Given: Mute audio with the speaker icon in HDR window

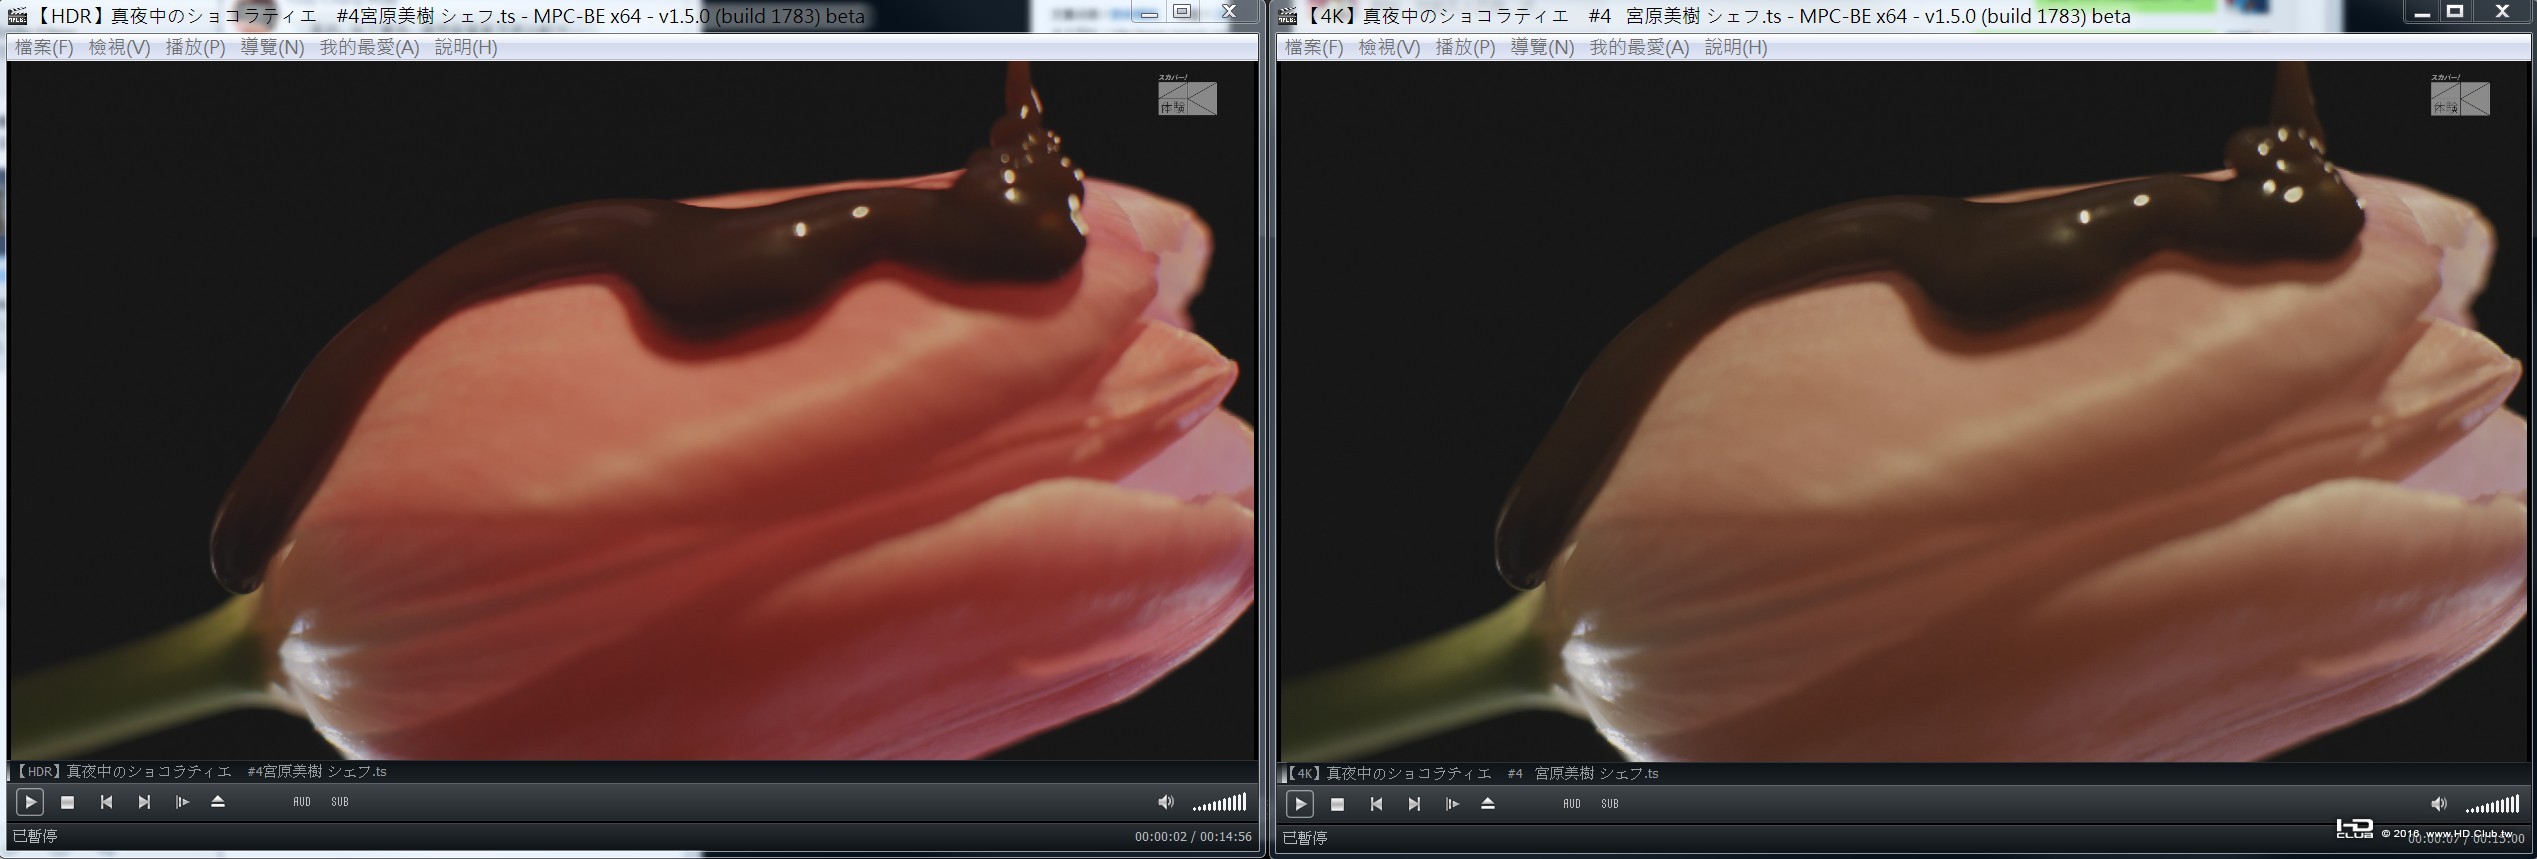Looking at the screenshot, I should pos(1165,802).
